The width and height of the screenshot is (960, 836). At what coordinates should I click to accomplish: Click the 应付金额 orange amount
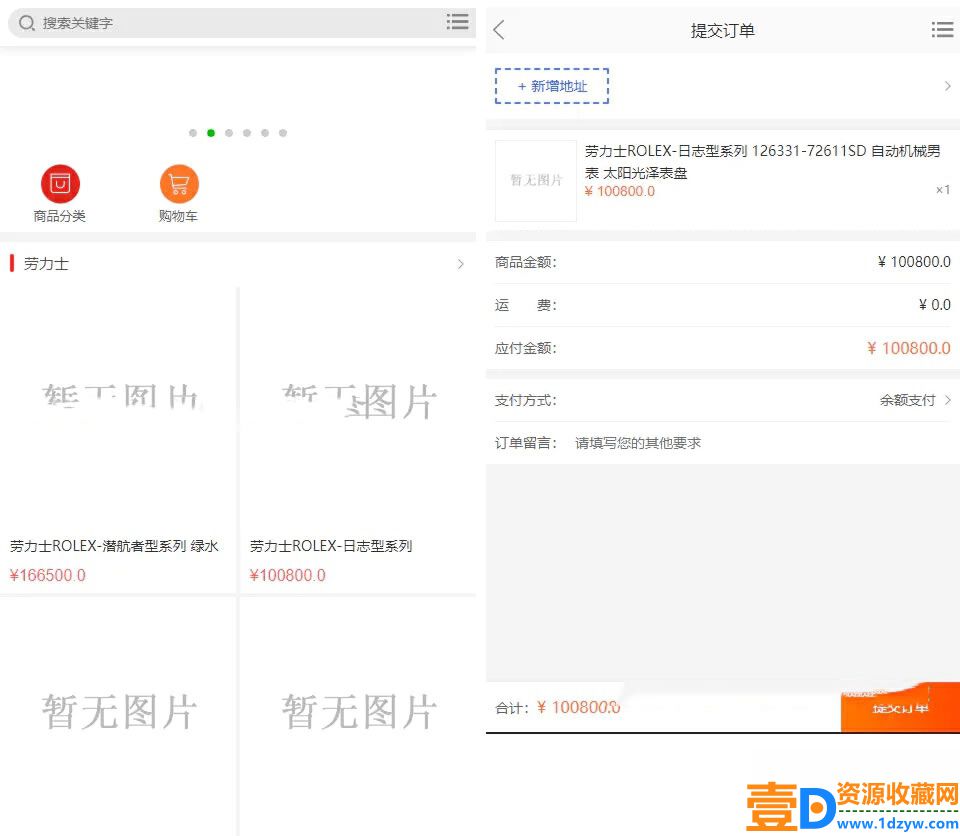click(909, 348)
